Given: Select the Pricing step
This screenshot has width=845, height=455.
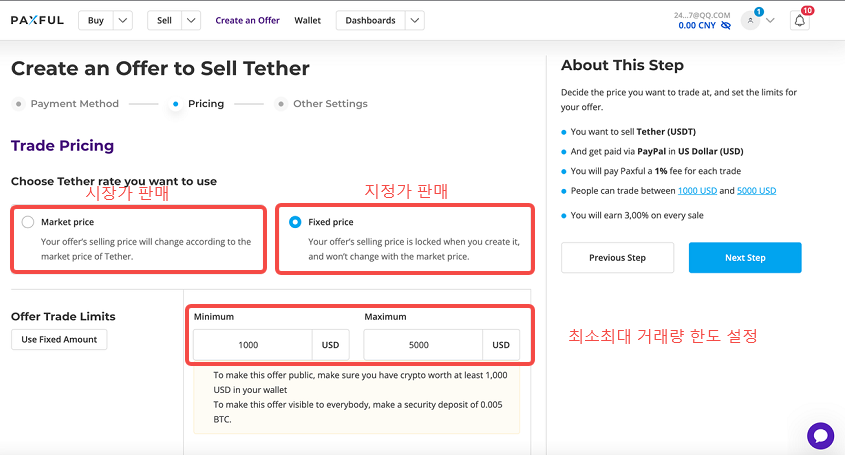Looking at the screenshot, I should (x=206, y=104).
